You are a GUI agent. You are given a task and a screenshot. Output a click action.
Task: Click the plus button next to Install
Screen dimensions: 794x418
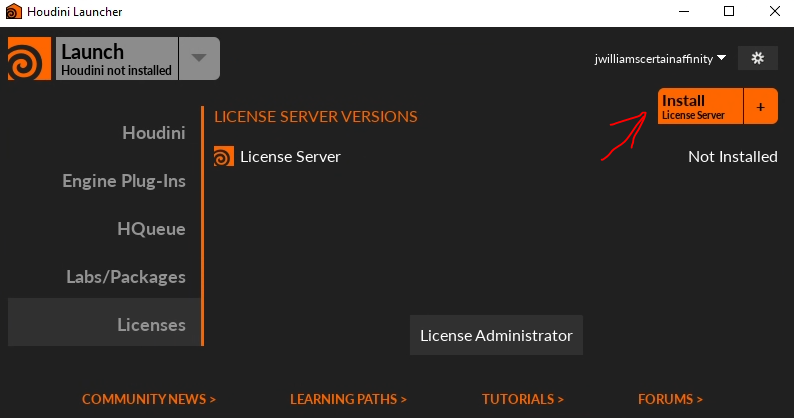coord(761,106)
